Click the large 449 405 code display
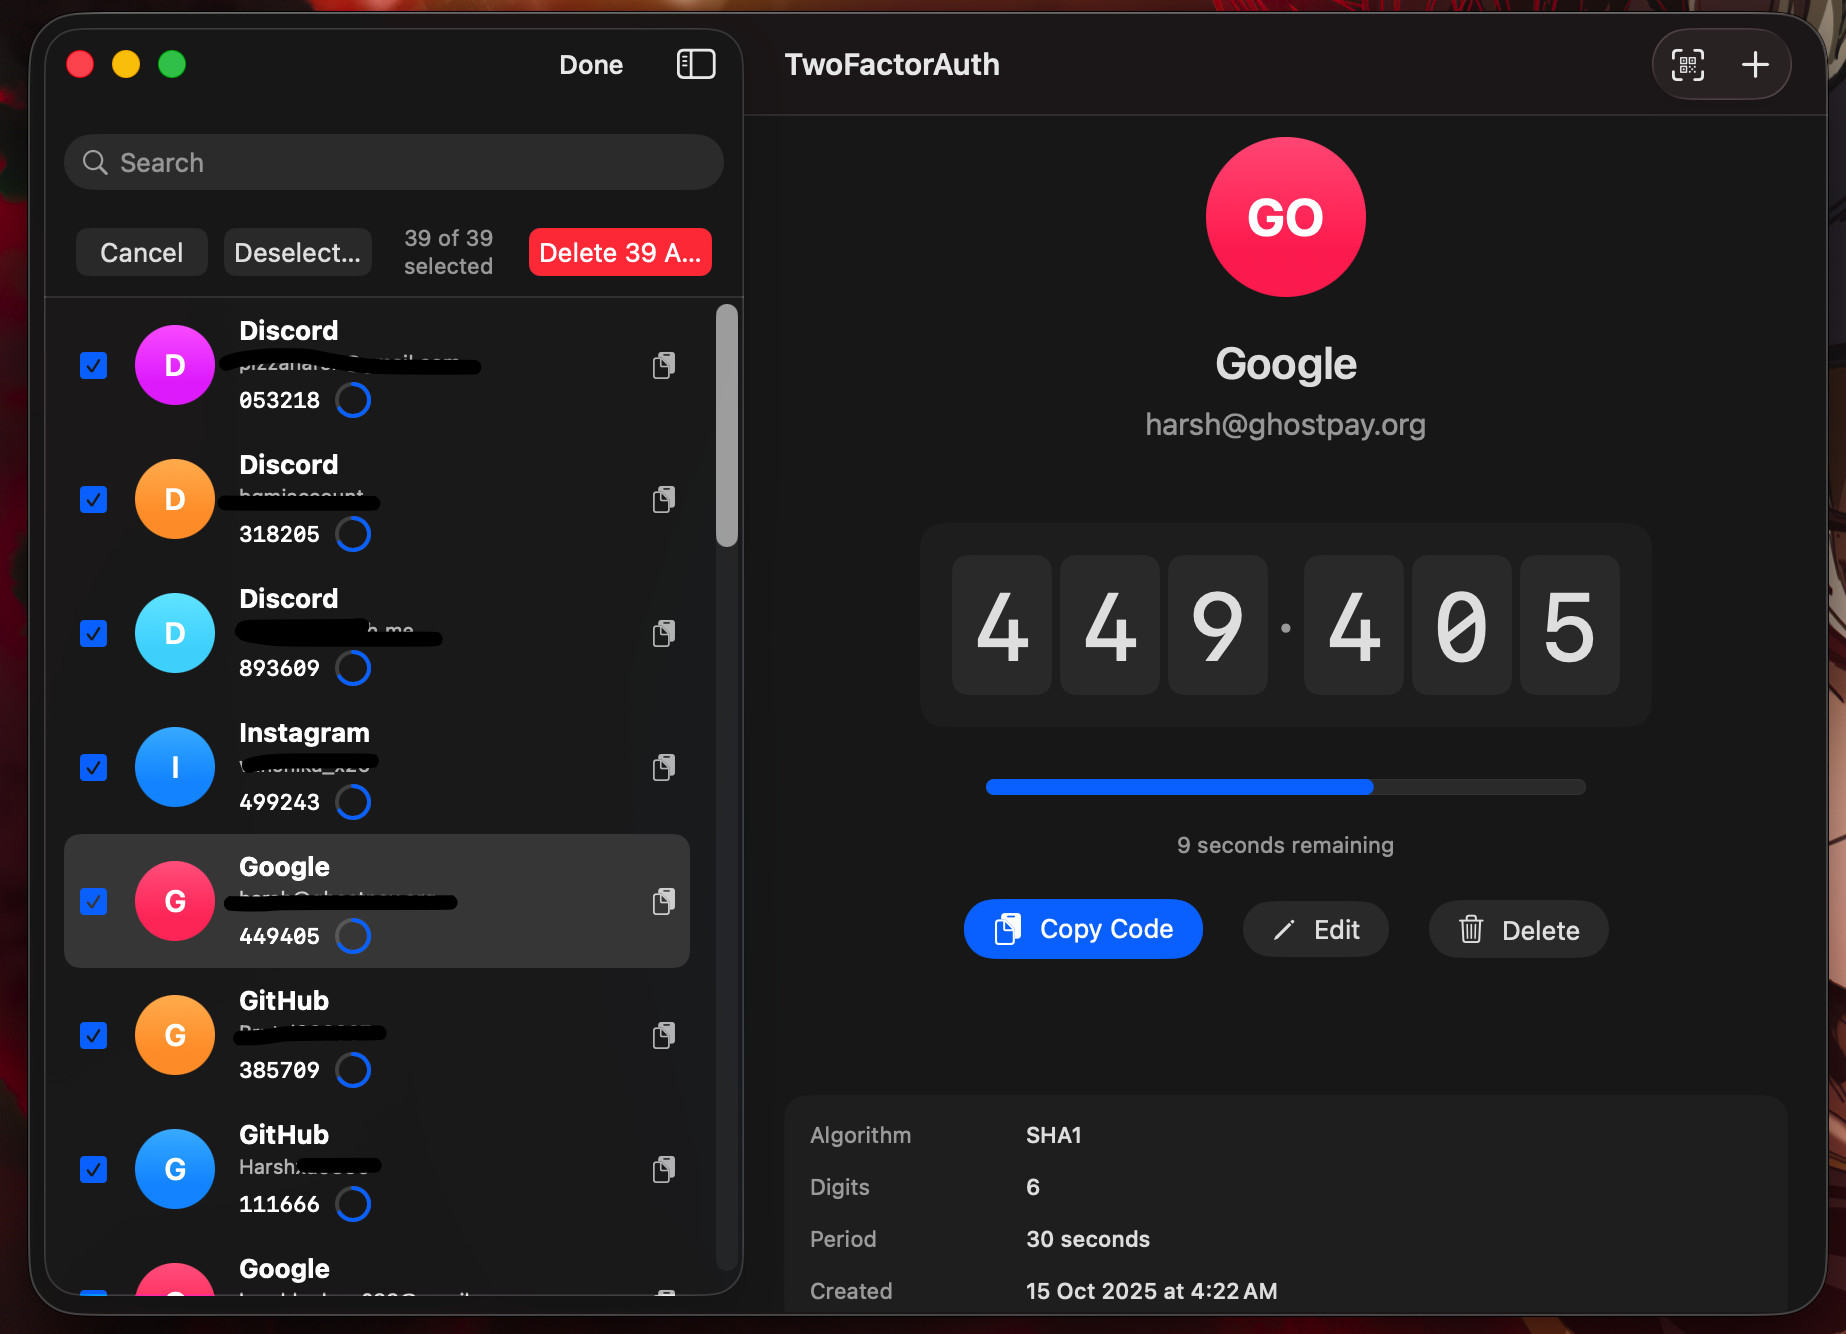The height and width of the screenshot is (1334, 1846). 1286,625
